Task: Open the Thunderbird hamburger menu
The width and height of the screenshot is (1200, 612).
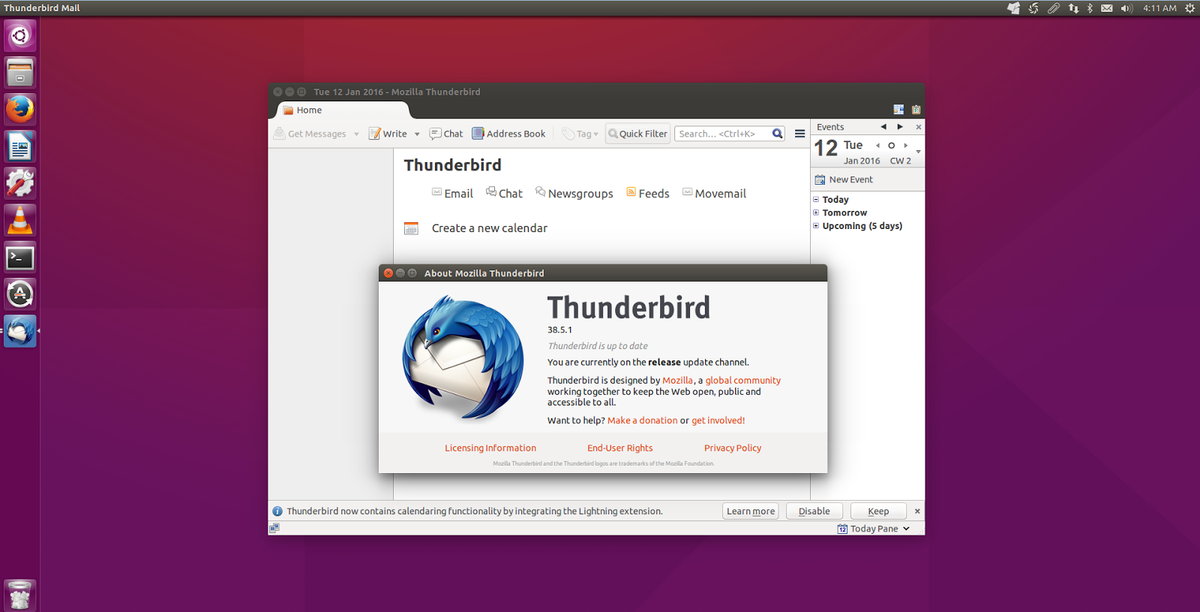Action: [x=800, y=134]
